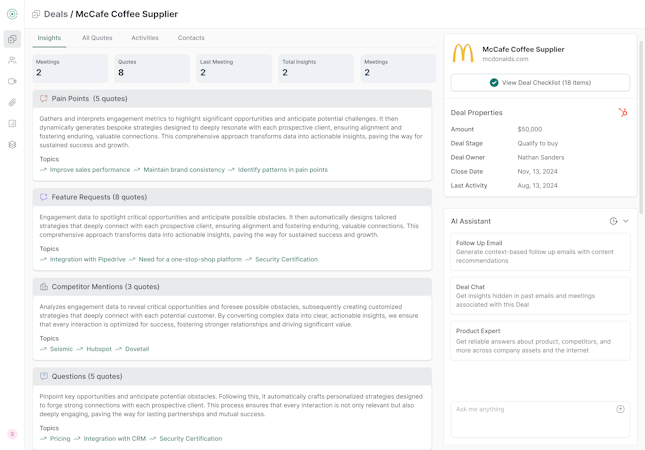Click the app logo at top left
Image resolution: width=645 pixels, height=450 pixels.
12,14
